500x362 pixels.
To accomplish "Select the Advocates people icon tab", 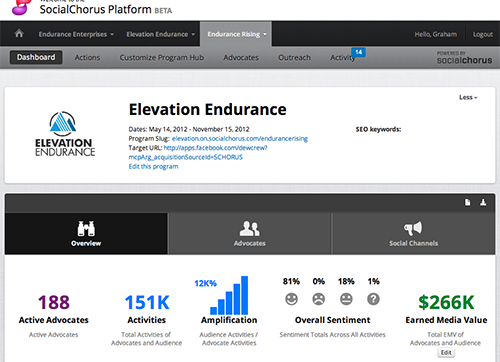I will click(250, 234).
